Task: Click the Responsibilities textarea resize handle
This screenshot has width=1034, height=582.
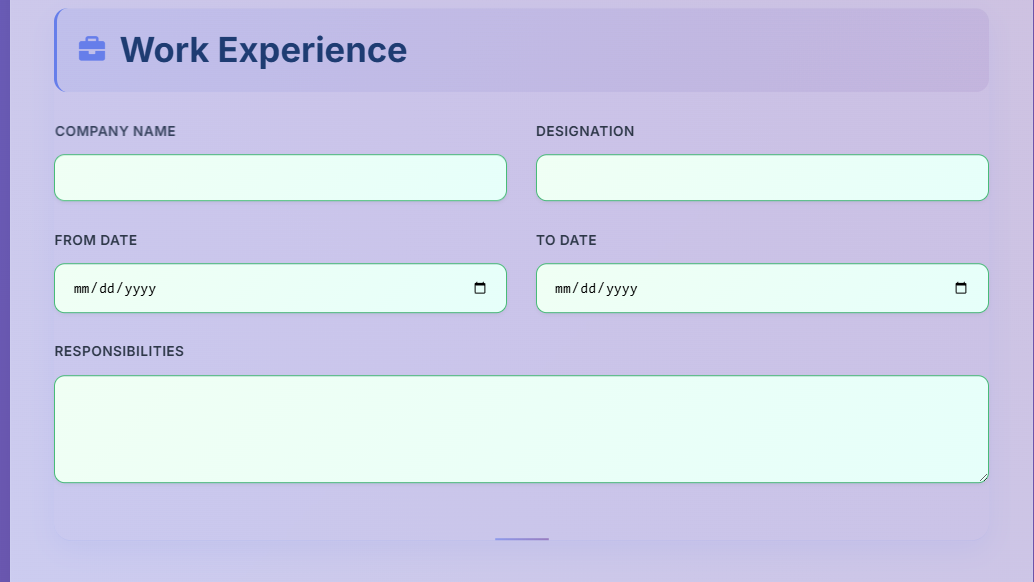Action: point(983,477)
